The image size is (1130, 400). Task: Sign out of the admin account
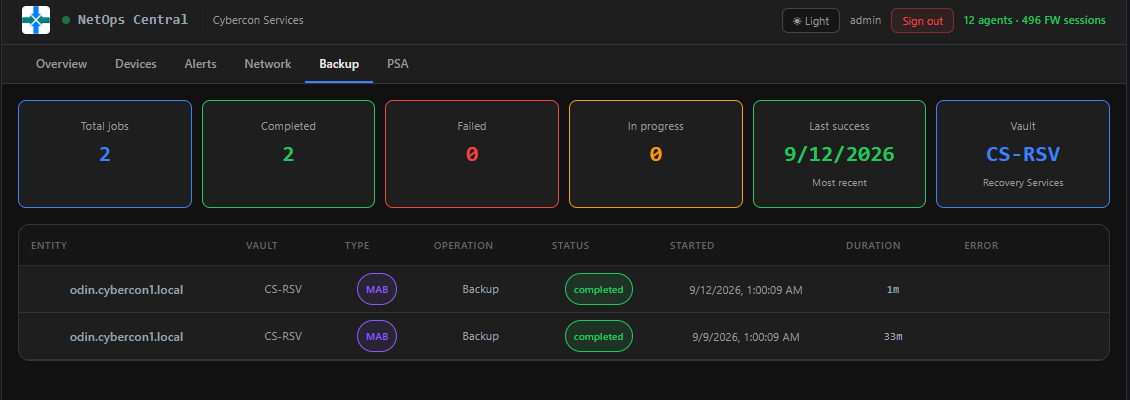coord(922,20)
